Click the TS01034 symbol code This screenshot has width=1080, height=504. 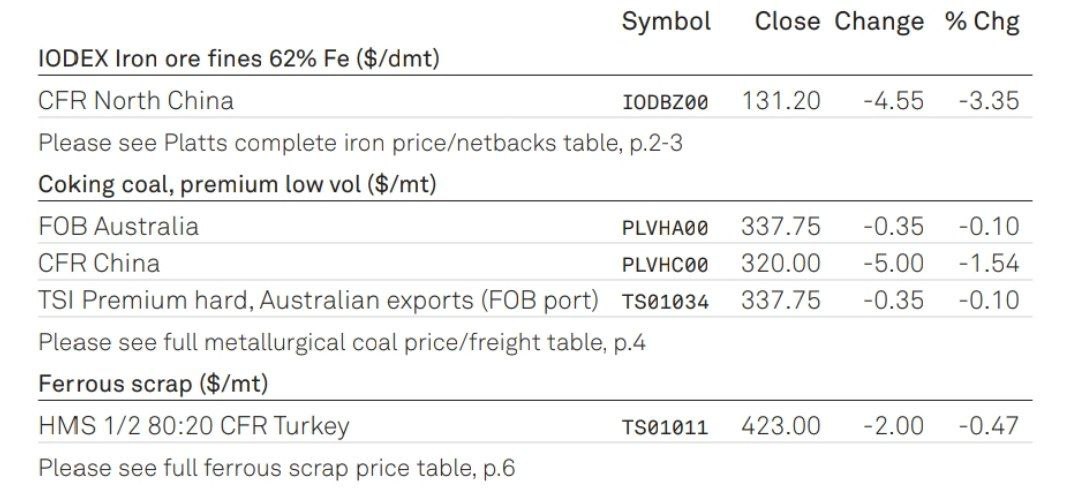(x=665, y=302)
